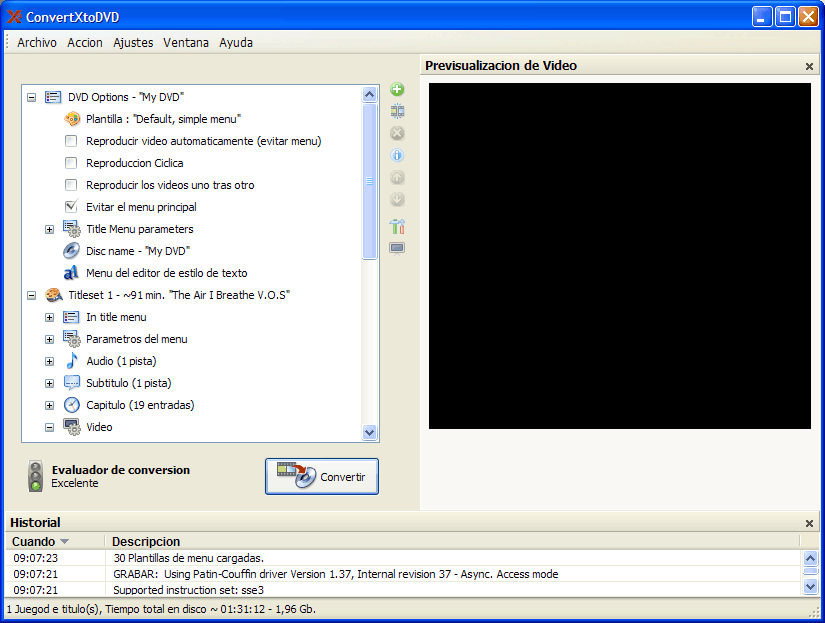This screenshot has width=825, height=623.
Task: Click the blue information icon
Action: point(397,155)
